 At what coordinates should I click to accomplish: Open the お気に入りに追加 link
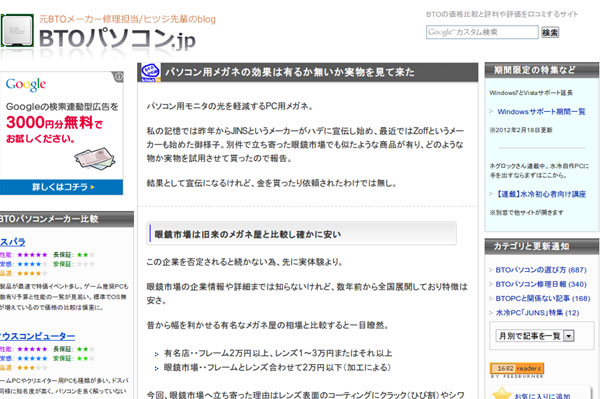coord(542,396)
